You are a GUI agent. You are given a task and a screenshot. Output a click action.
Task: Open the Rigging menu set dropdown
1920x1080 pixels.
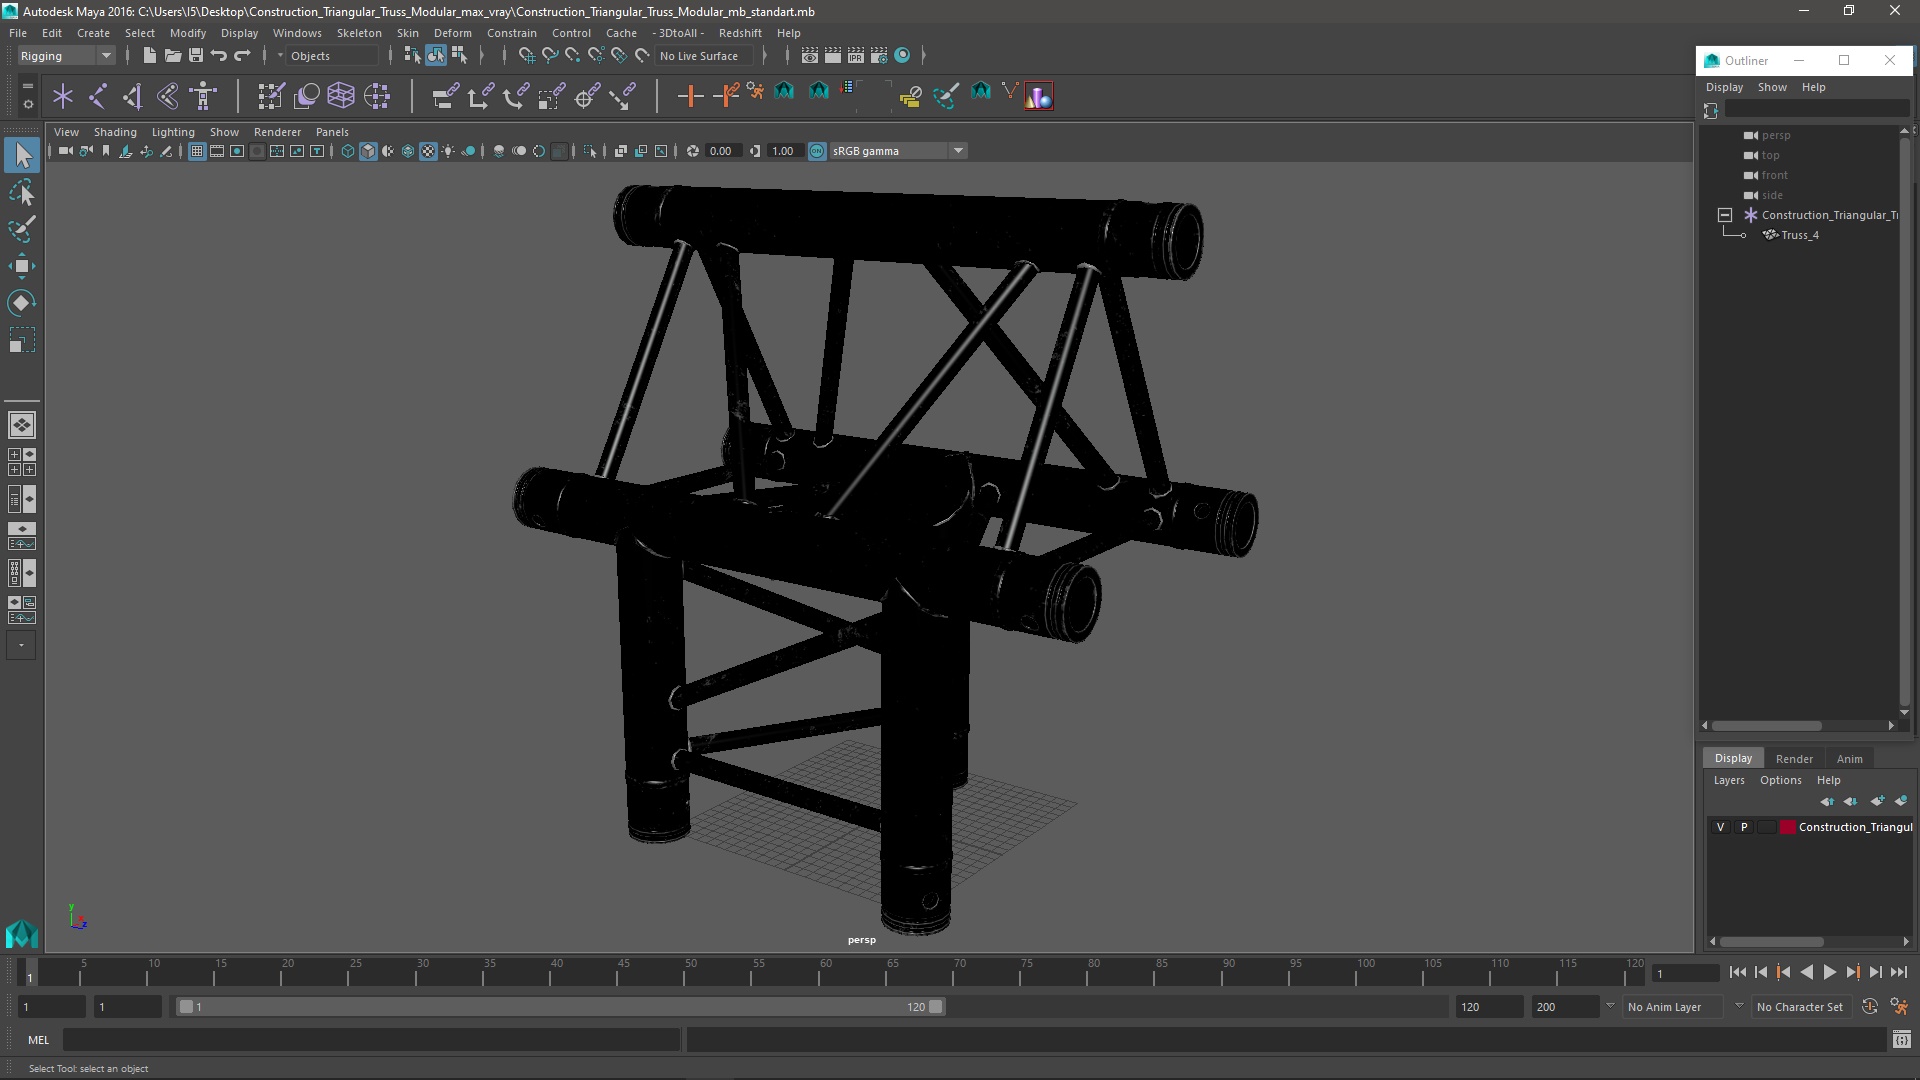(x=66, y=56)
